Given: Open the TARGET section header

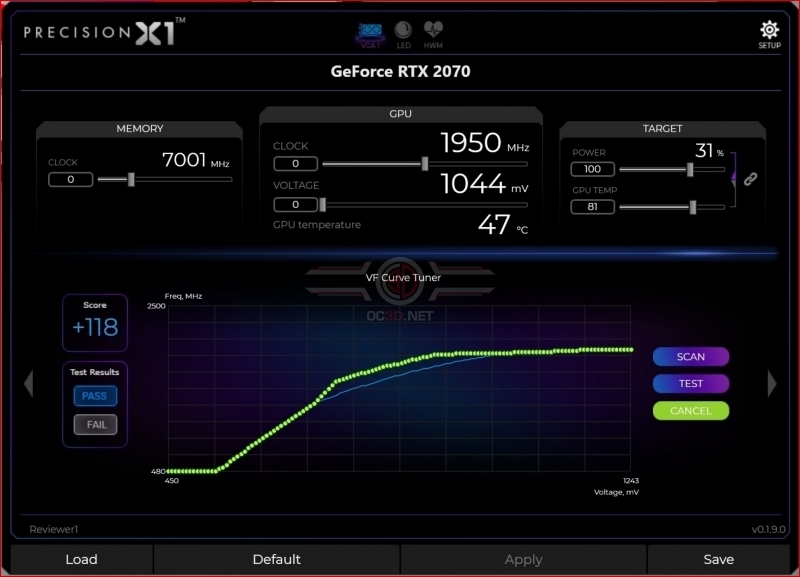Looking at the screenshot, I should [662, 128].
